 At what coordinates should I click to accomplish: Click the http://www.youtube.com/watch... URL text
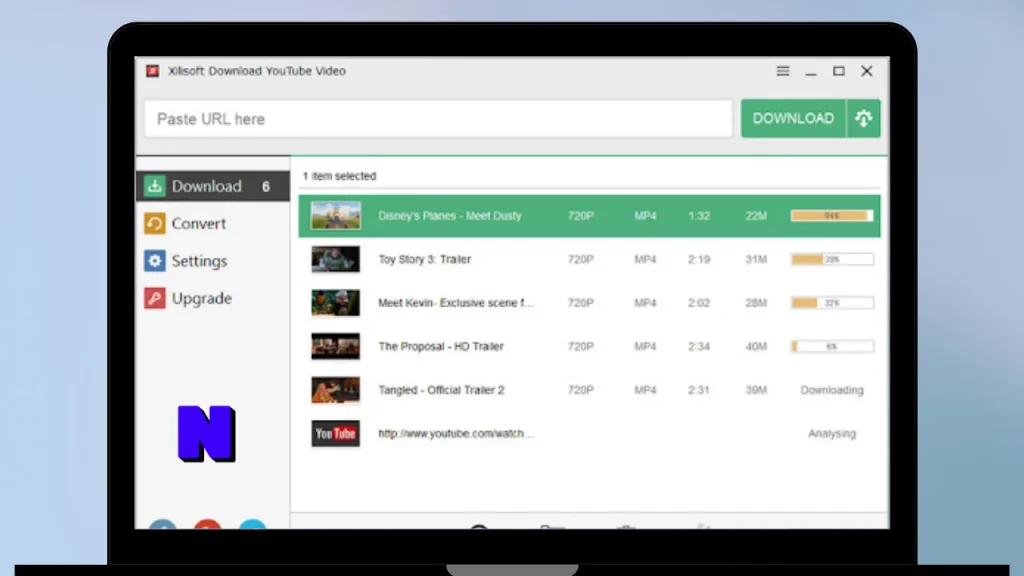pos(456,434)
